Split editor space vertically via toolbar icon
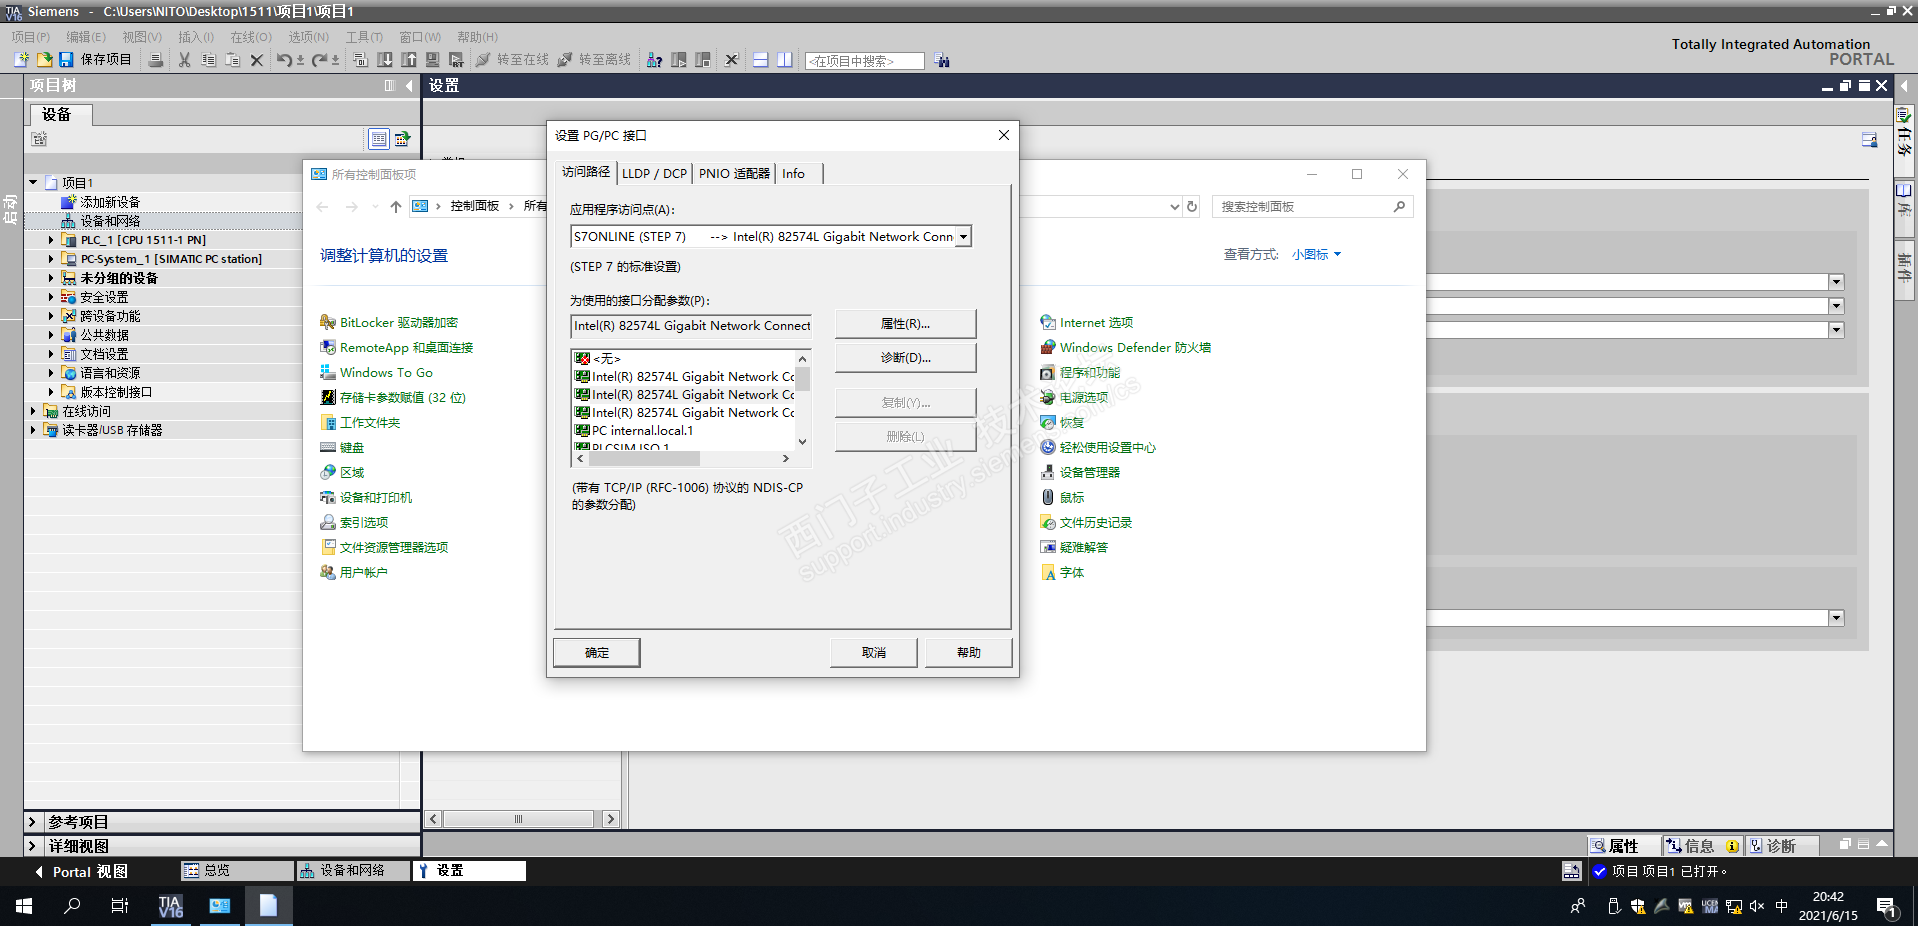The width and height of the screenshot is (1918, 926). click(x=785, y=60)
